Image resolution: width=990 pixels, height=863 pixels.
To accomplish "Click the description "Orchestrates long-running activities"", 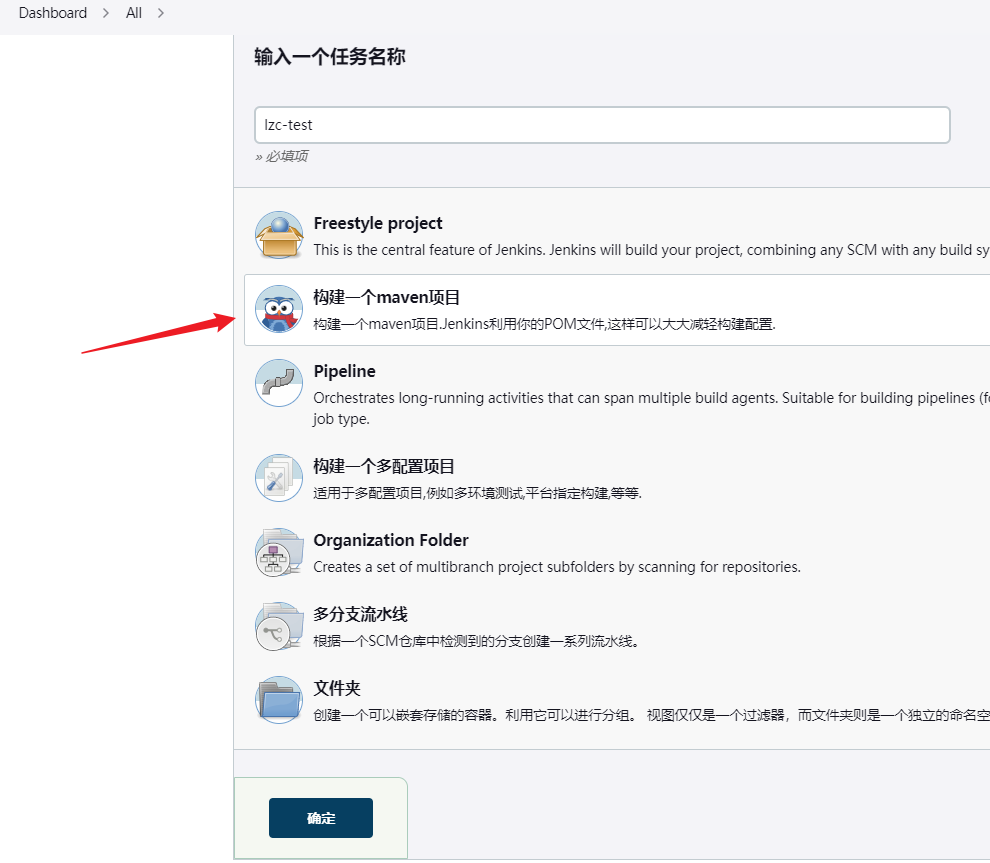I will [x=652, y=408].
